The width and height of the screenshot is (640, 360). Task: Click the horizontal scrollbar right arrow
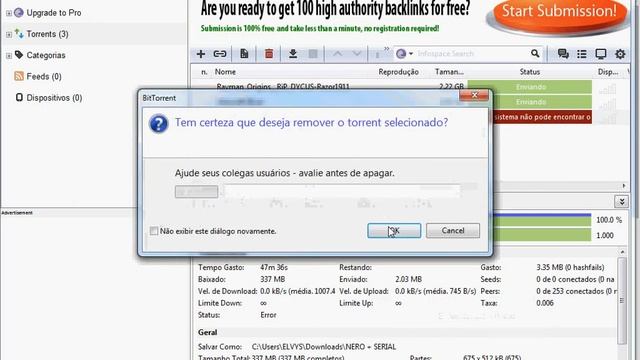click(x=624, y=186)
